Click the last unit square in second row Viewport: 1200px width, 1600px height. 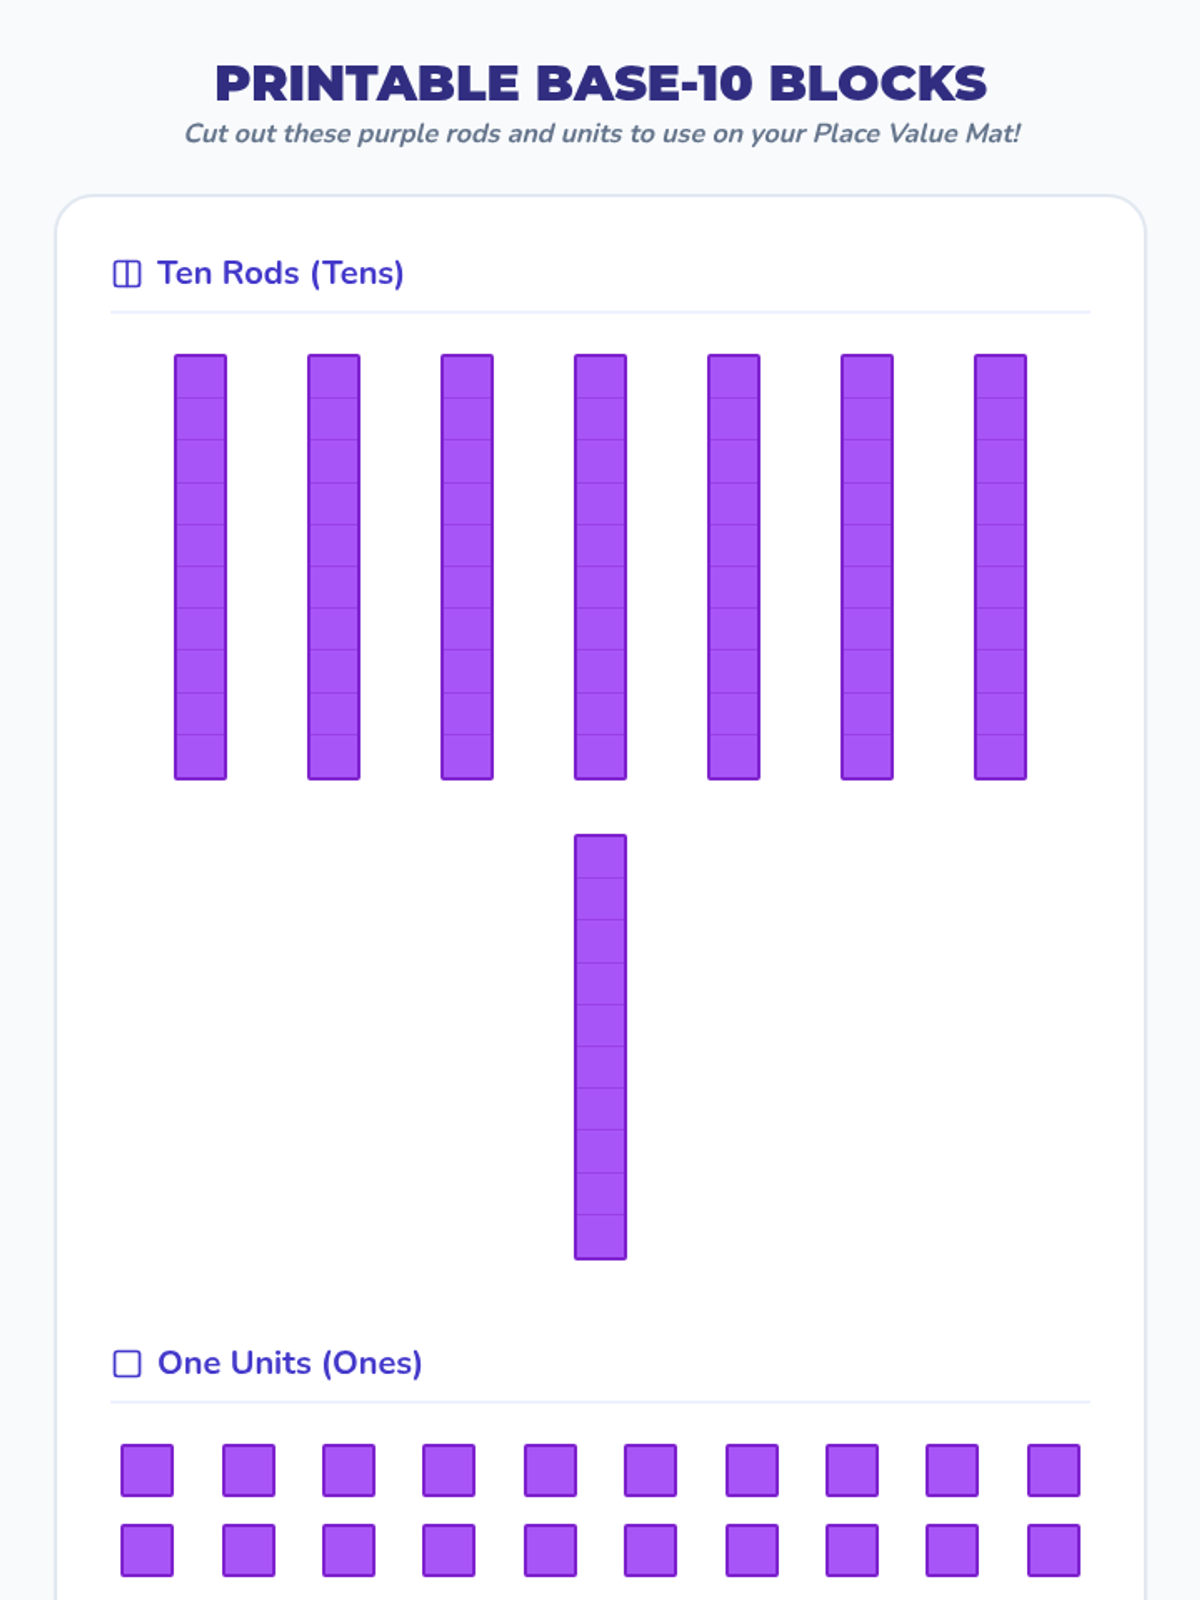pos(1053,1550)
